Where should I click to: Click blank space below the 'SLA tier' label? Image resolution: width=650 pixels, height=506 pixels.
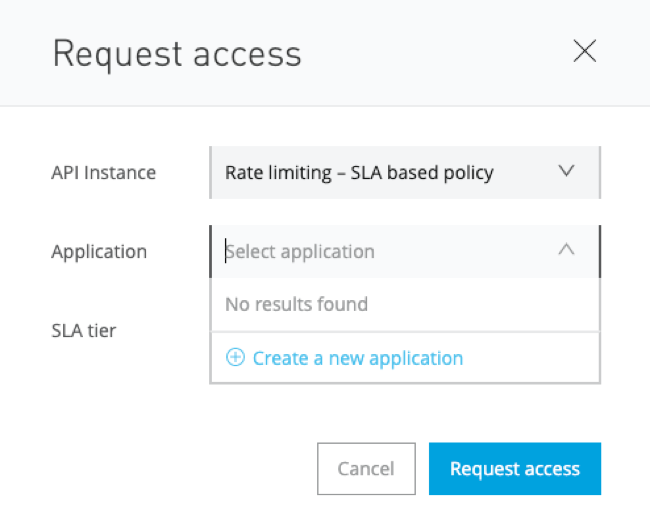click(x=100, y=390)
